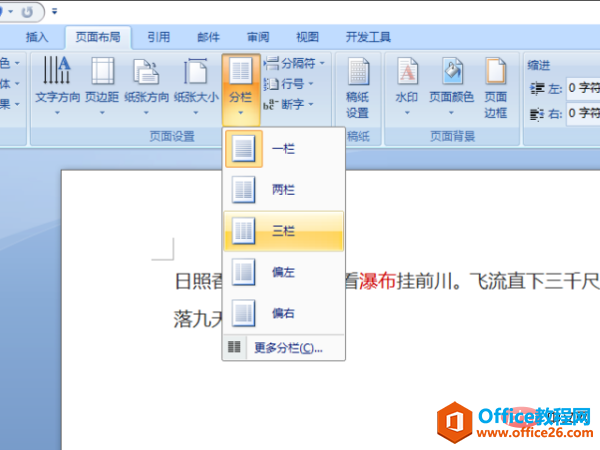
Task: Open 更多分栏(C)... more columns dialog
Action: point(284,347)
